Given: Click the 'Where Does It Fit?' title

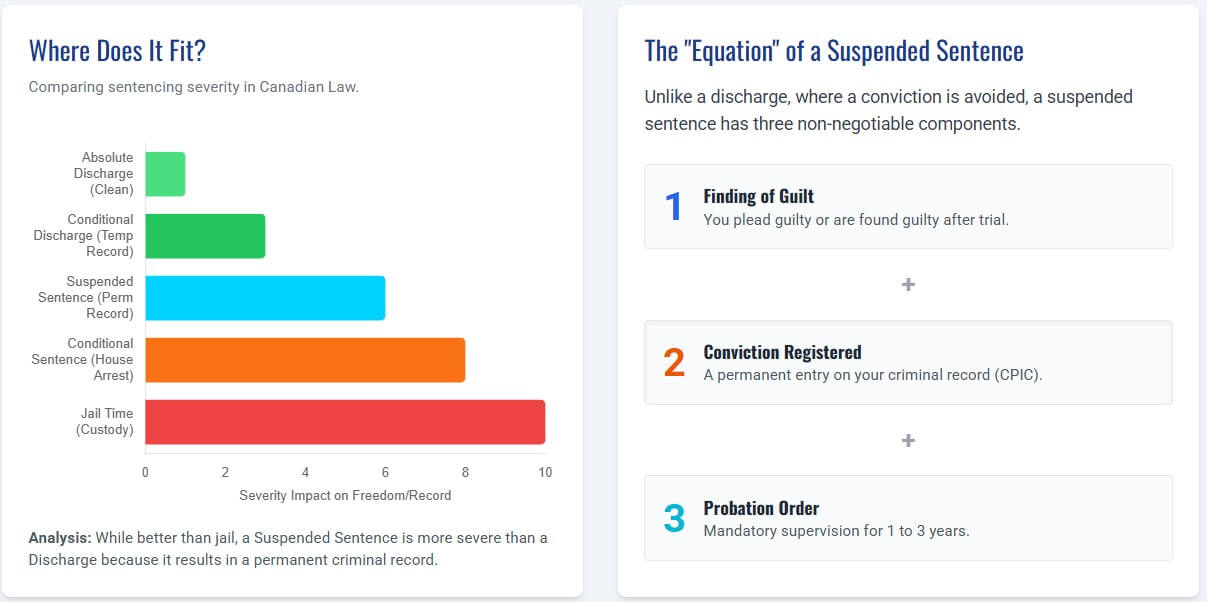Looking at the screenshot, I should pos(117,51).
